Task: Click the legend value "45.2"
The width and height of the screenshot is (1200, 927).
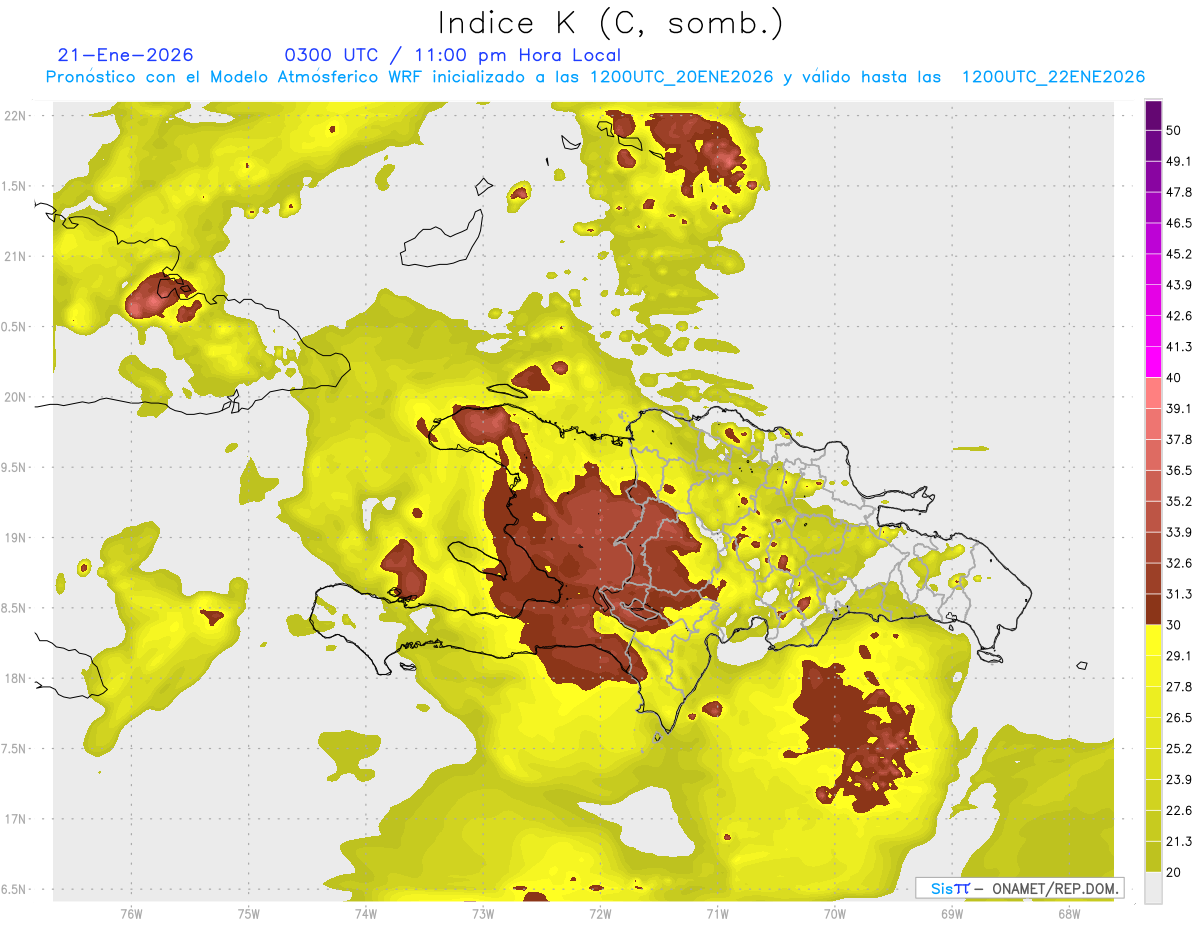Action: [1178, 254]
